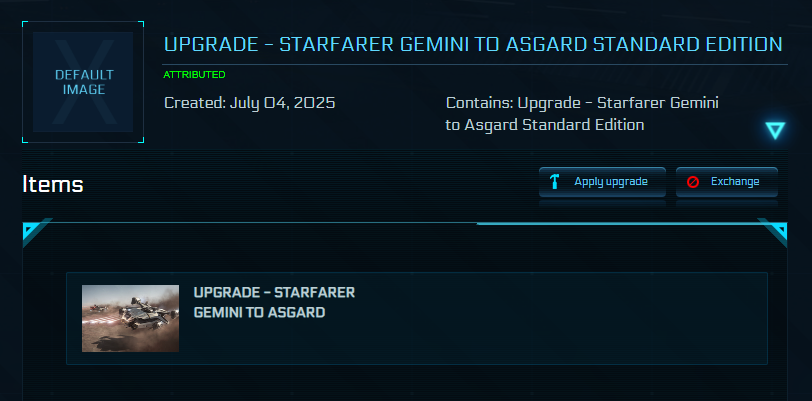The width and height of the screenshot is (812, 401).
Task: Click the item name Upgrade Starfarer Gemini to Asgard
Action: point(274,303)
